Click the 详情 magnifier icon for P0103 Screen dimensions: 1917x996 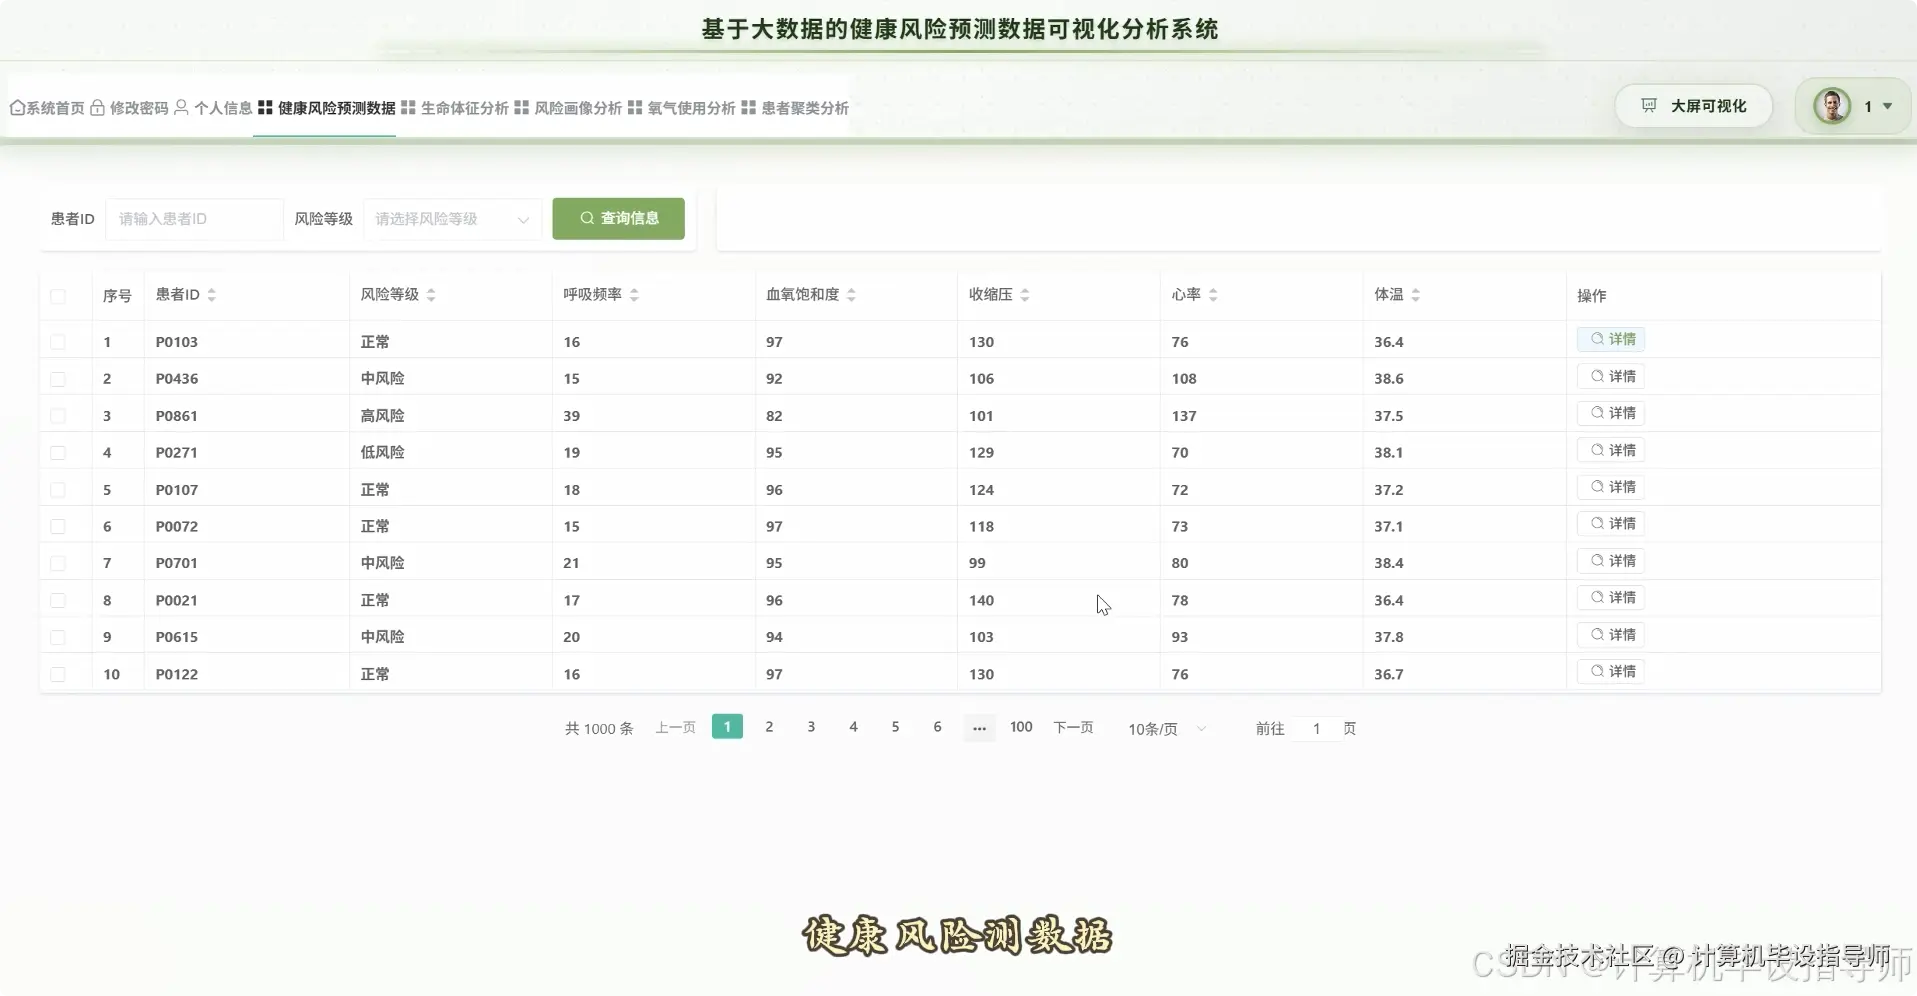(1596, 339)
